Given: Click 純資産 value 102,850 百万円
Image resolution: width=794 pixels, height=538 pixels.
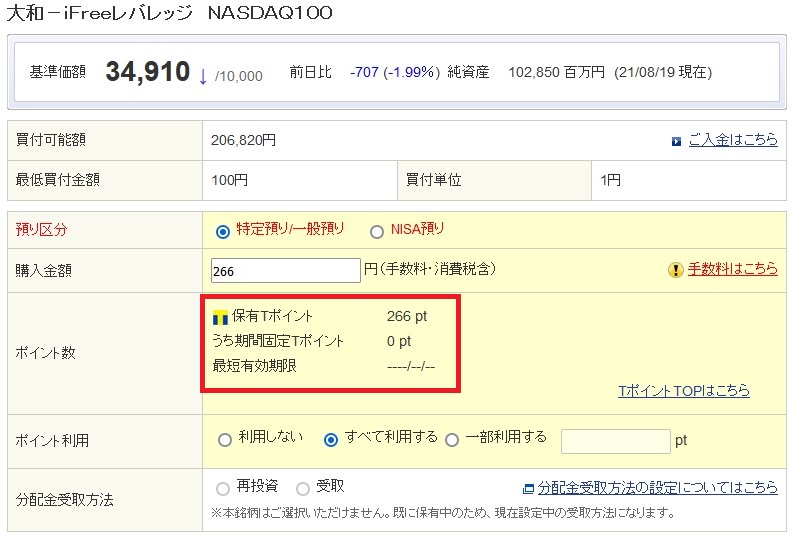Looking at the screenshot, I should 557,72.
